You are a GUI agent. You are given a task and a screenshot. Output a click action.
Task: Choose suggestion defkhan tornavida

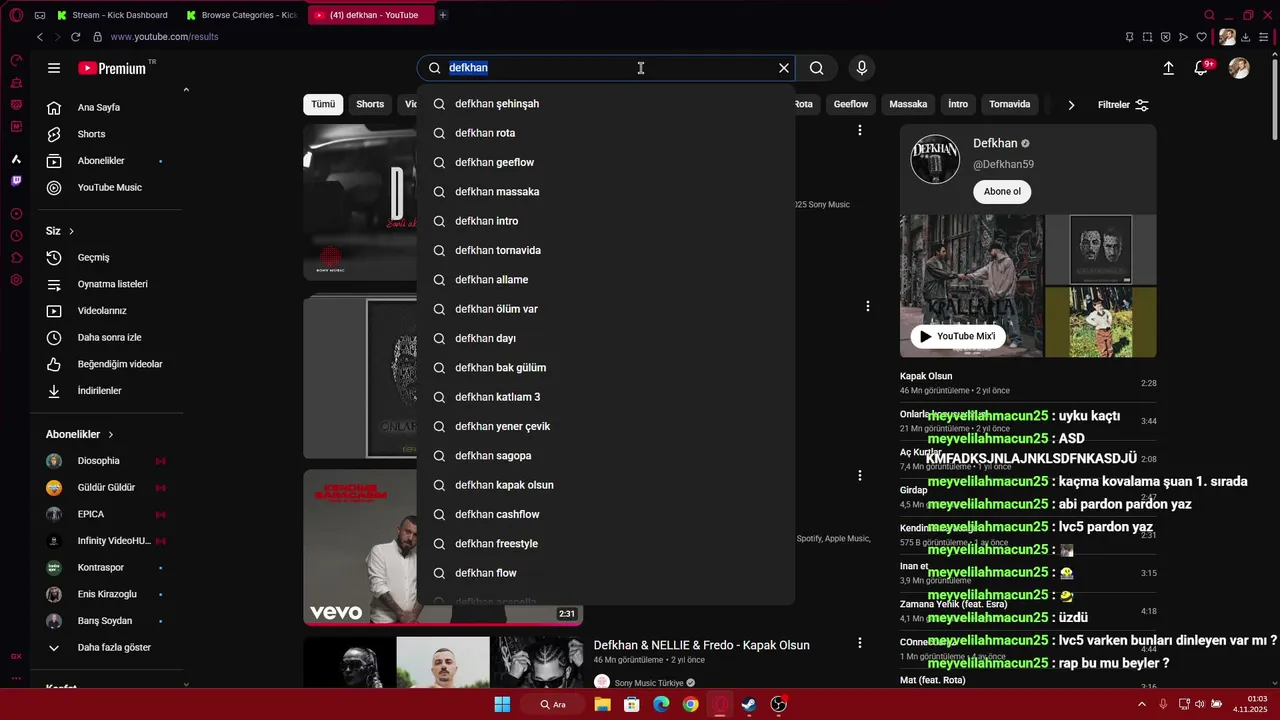pos(606,250)
